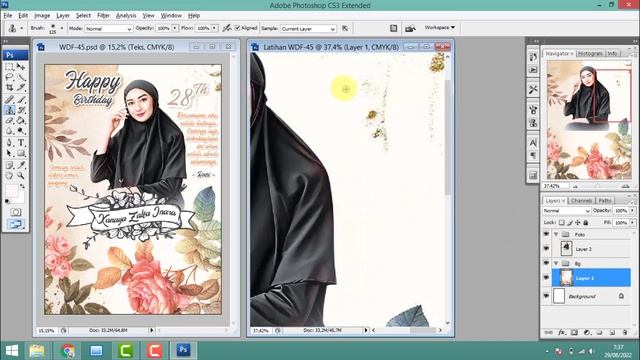
Task: Select the Pen tool
Action: click(9, 142)
